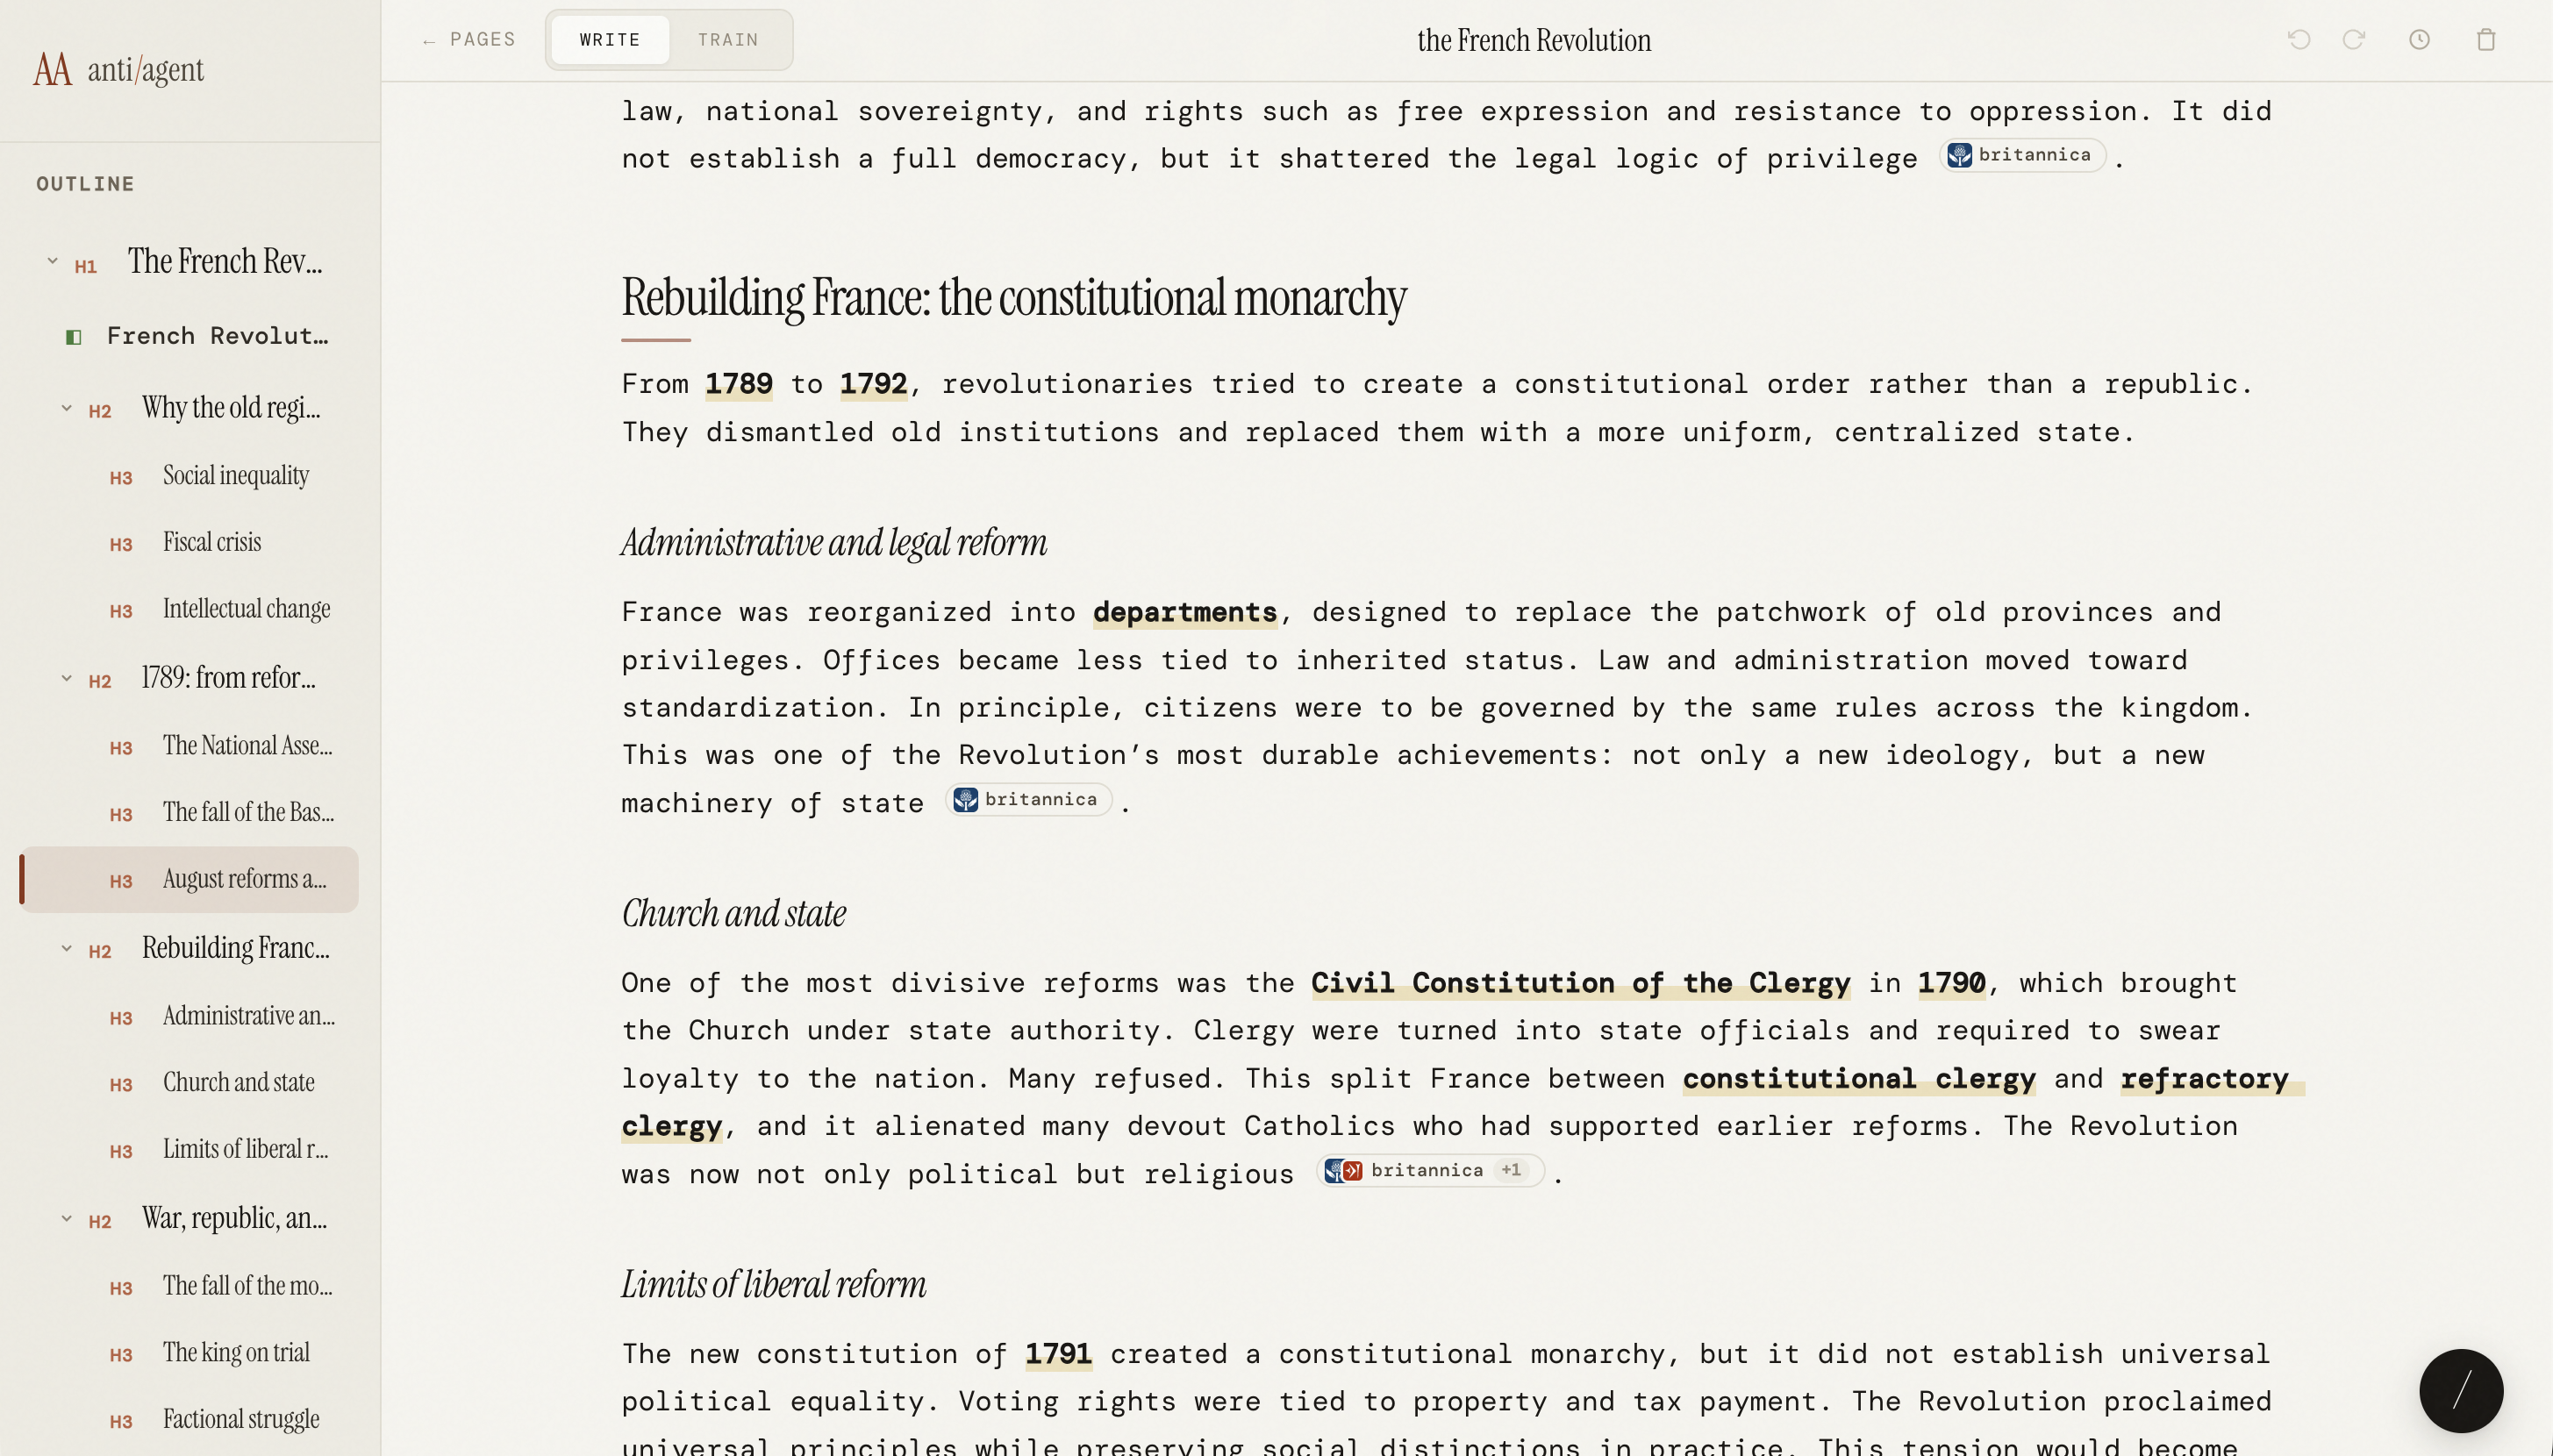Click the highlighted year 1791

tap(1058, 1354)
